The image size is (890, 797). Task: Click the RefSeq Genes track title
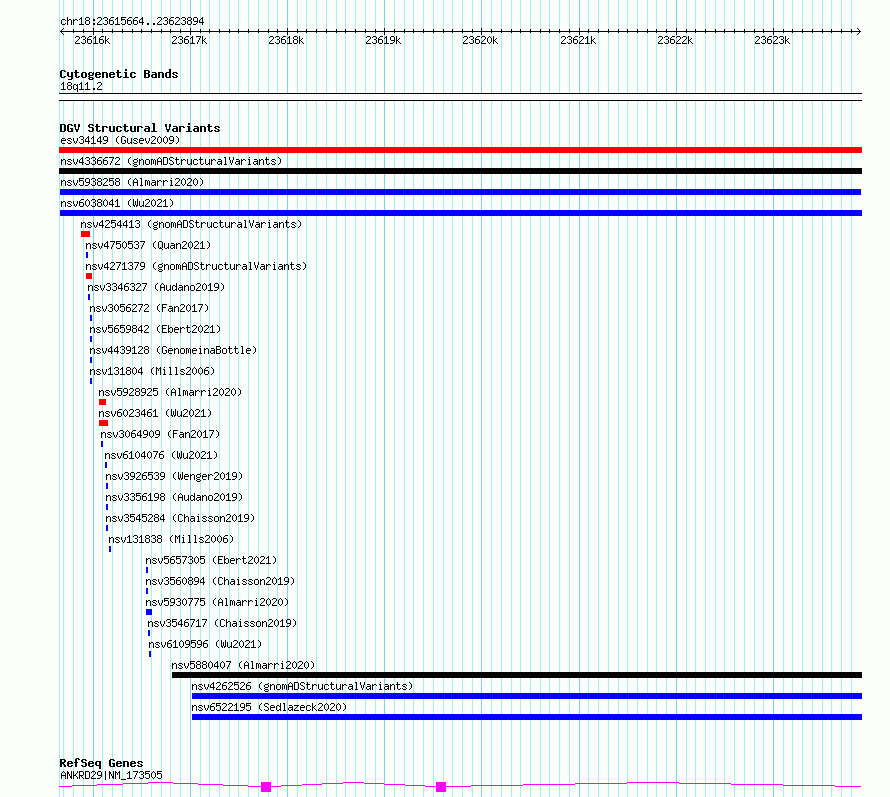[x=101, y=764]
